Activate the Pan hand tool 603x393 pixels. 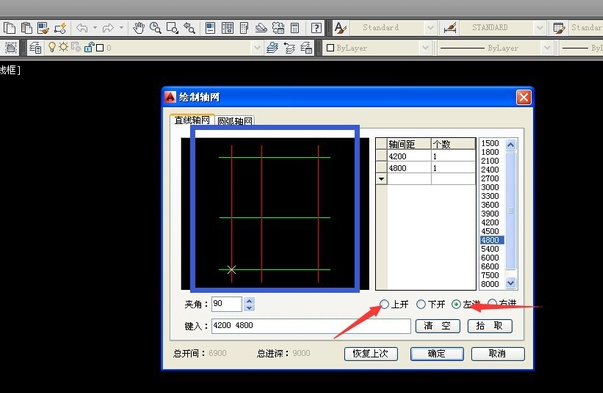(x=138, y=28)
